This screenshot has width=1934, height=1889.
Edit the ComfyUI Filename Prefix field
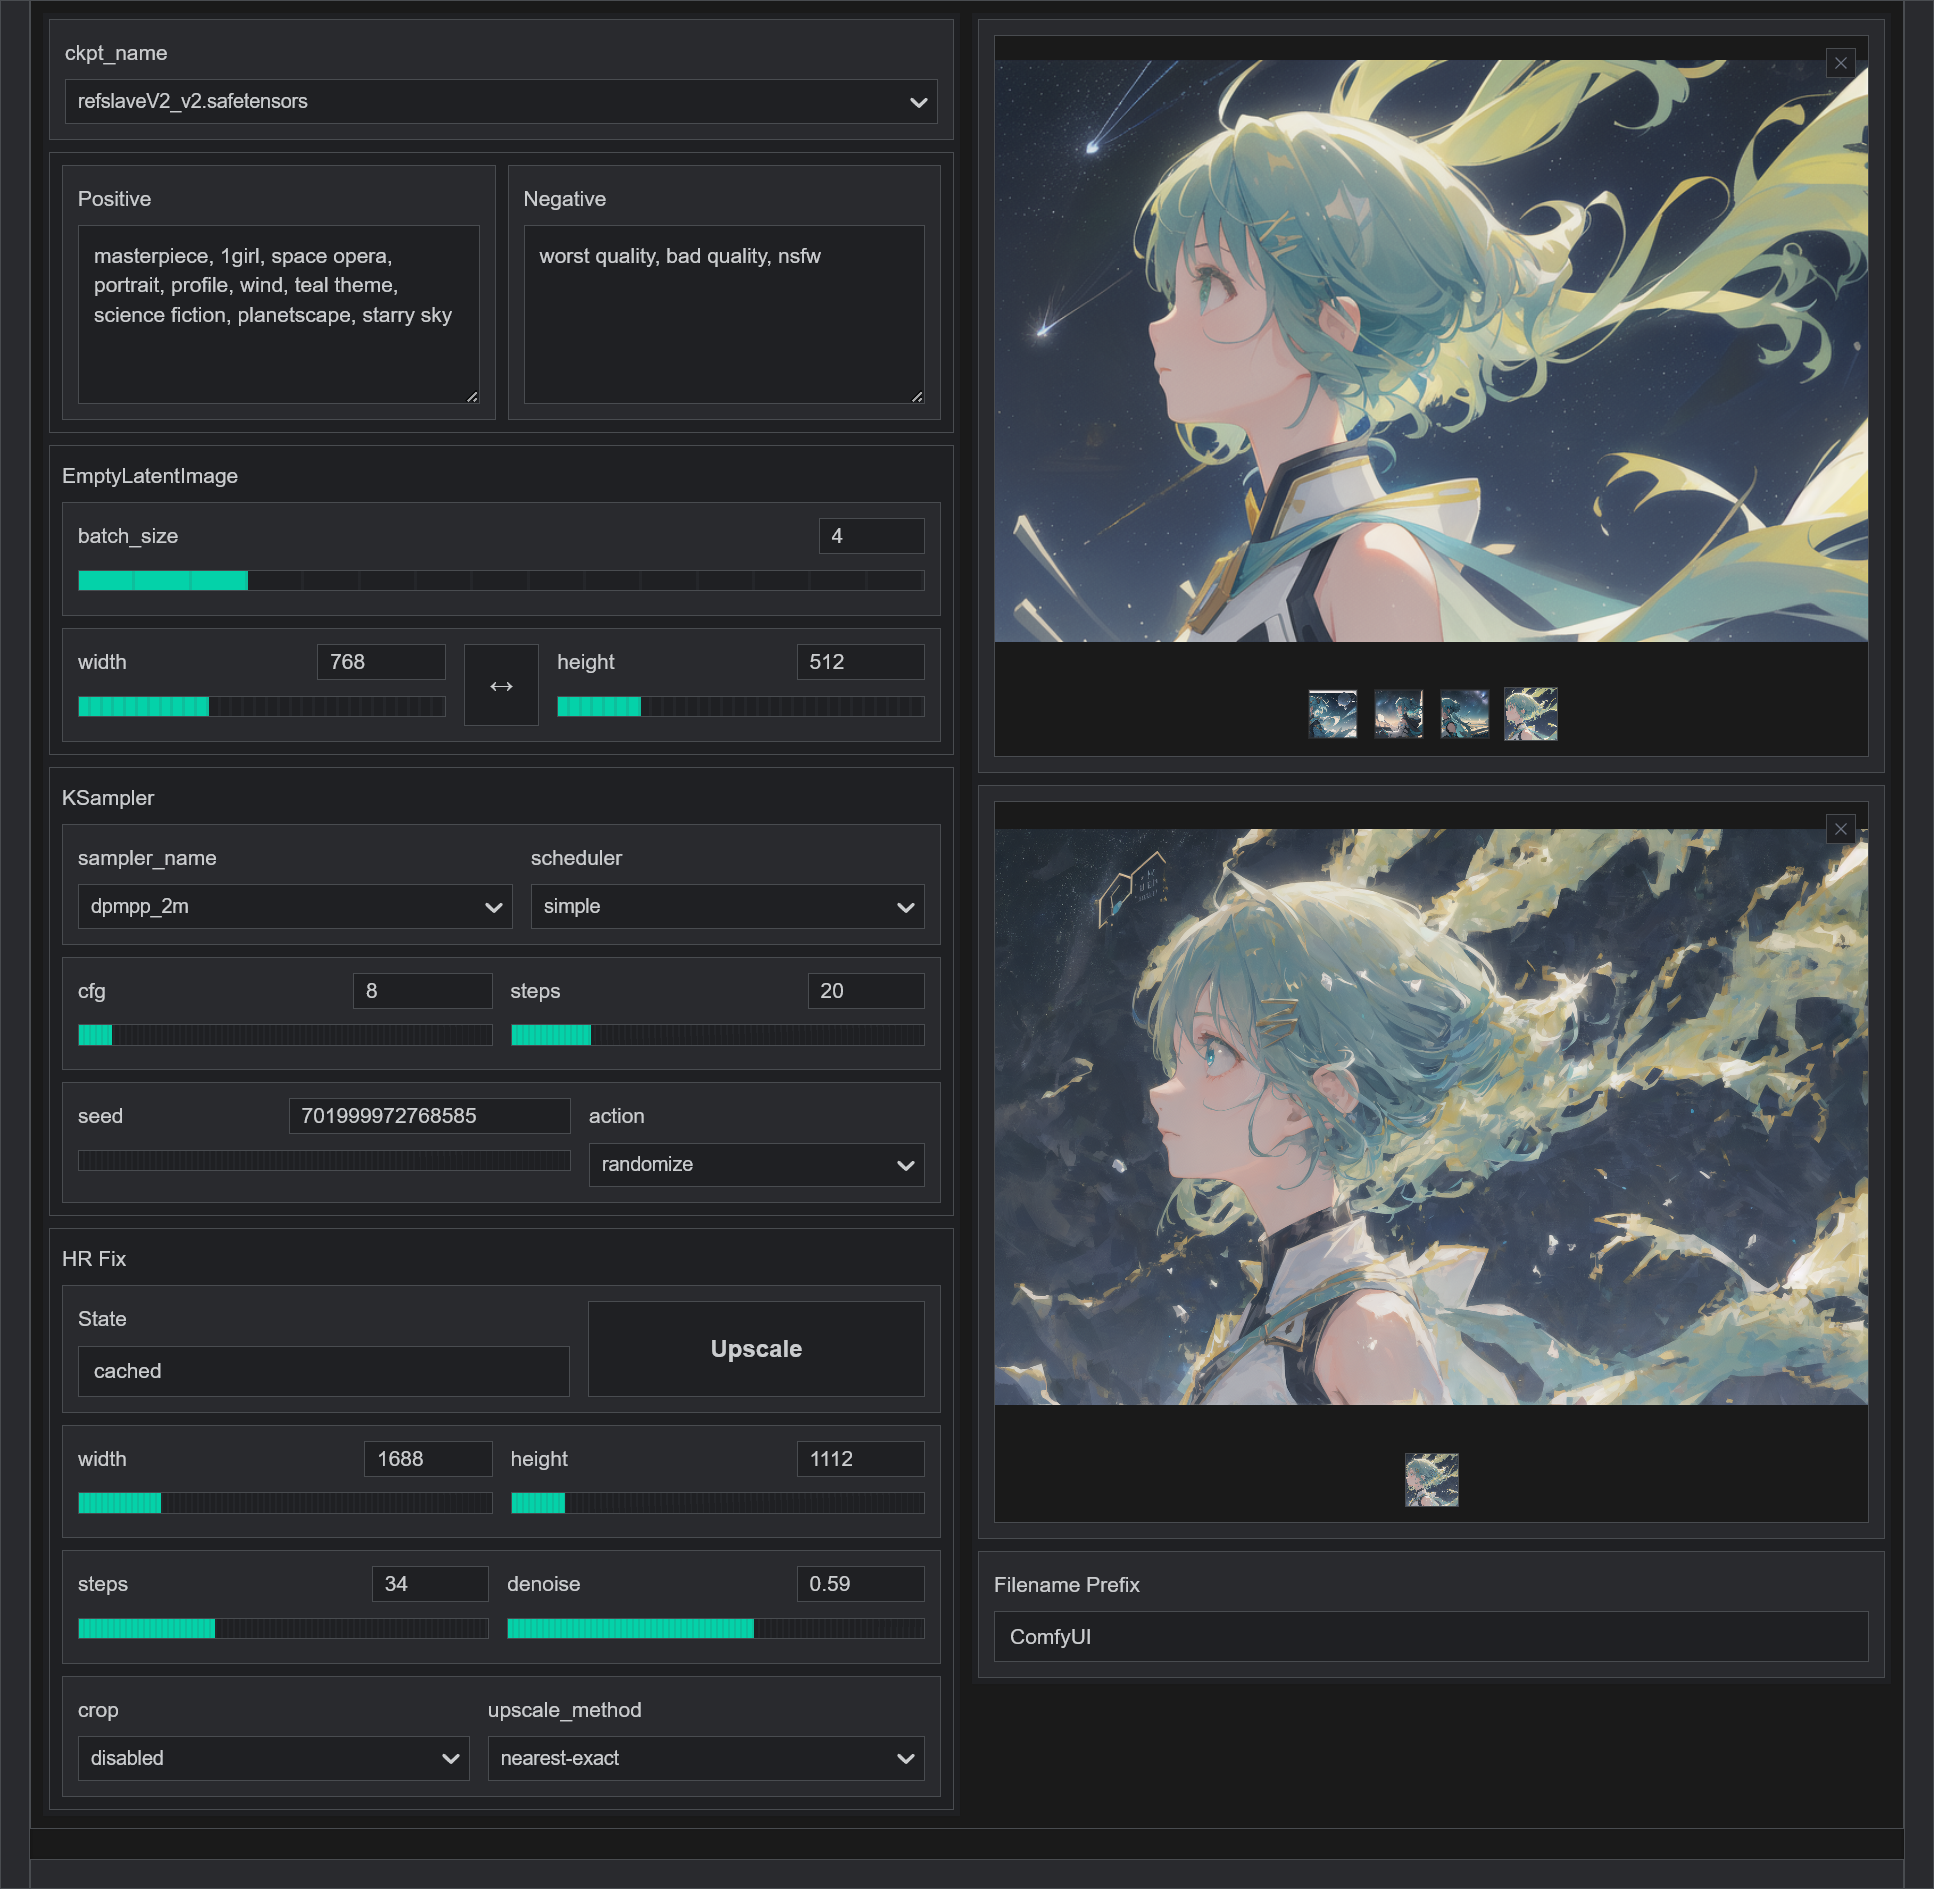[1430, 1637]
